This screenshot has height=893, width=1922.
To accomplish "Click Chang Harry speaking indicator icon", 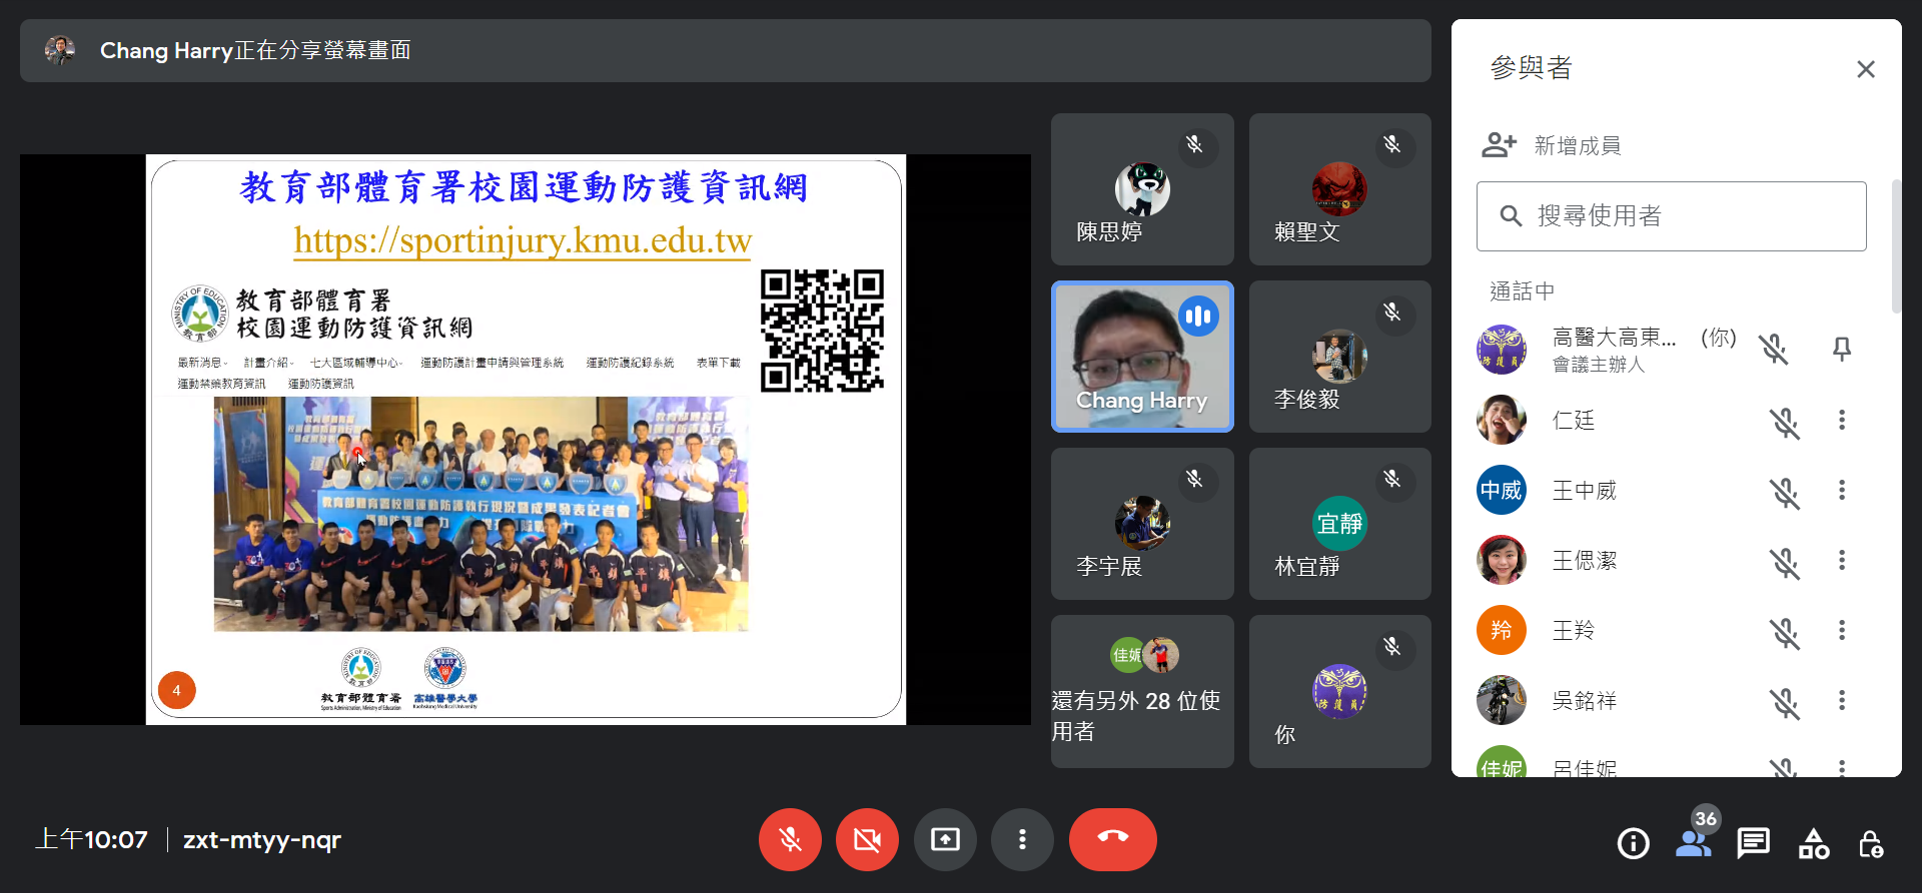I will [x=1198, y=317].
